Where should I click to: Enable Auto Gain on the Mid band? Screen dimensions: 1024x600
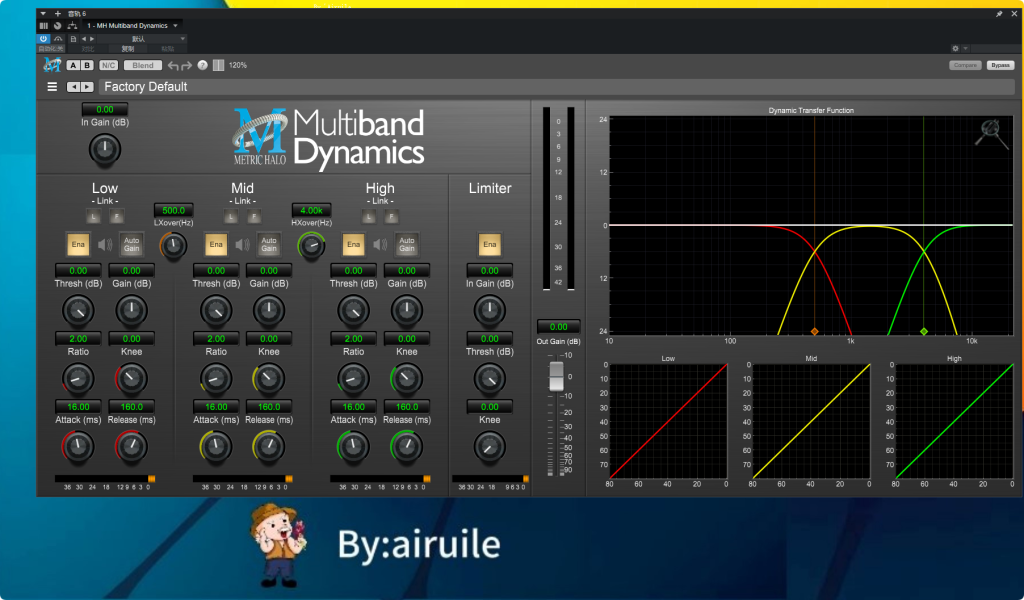269,244
